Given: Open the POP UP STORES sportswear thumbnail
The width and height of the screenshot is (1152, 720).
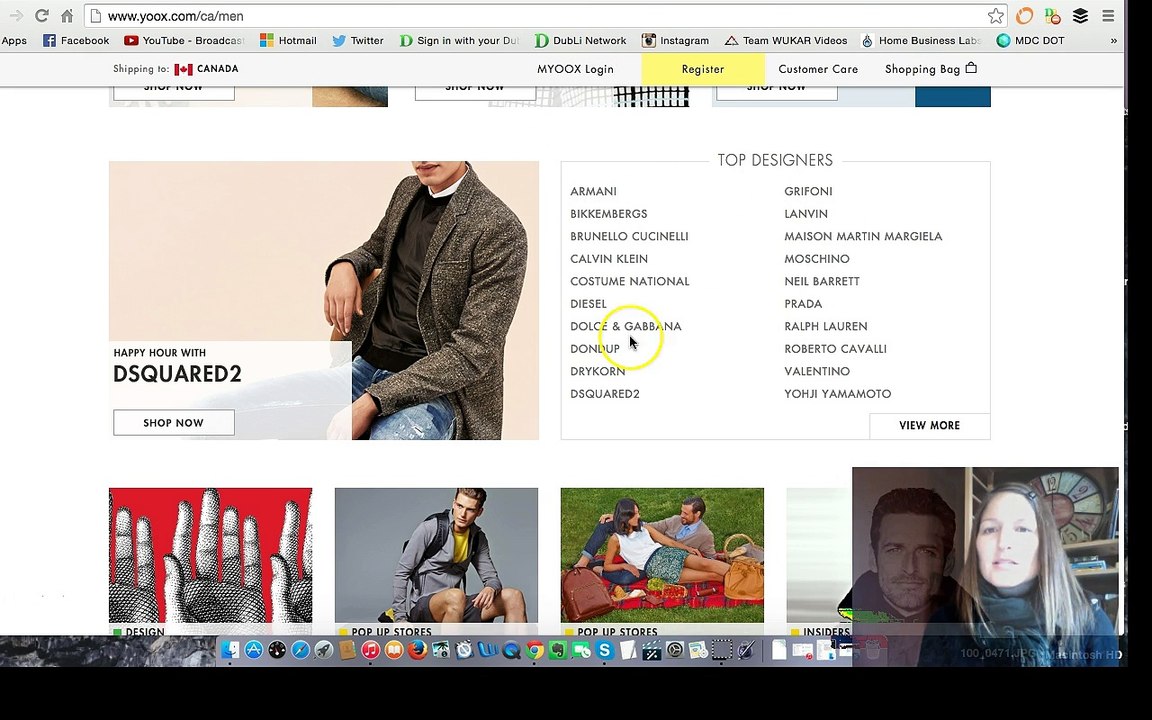Looking at the screenshot, I should (x=436, y=555).
